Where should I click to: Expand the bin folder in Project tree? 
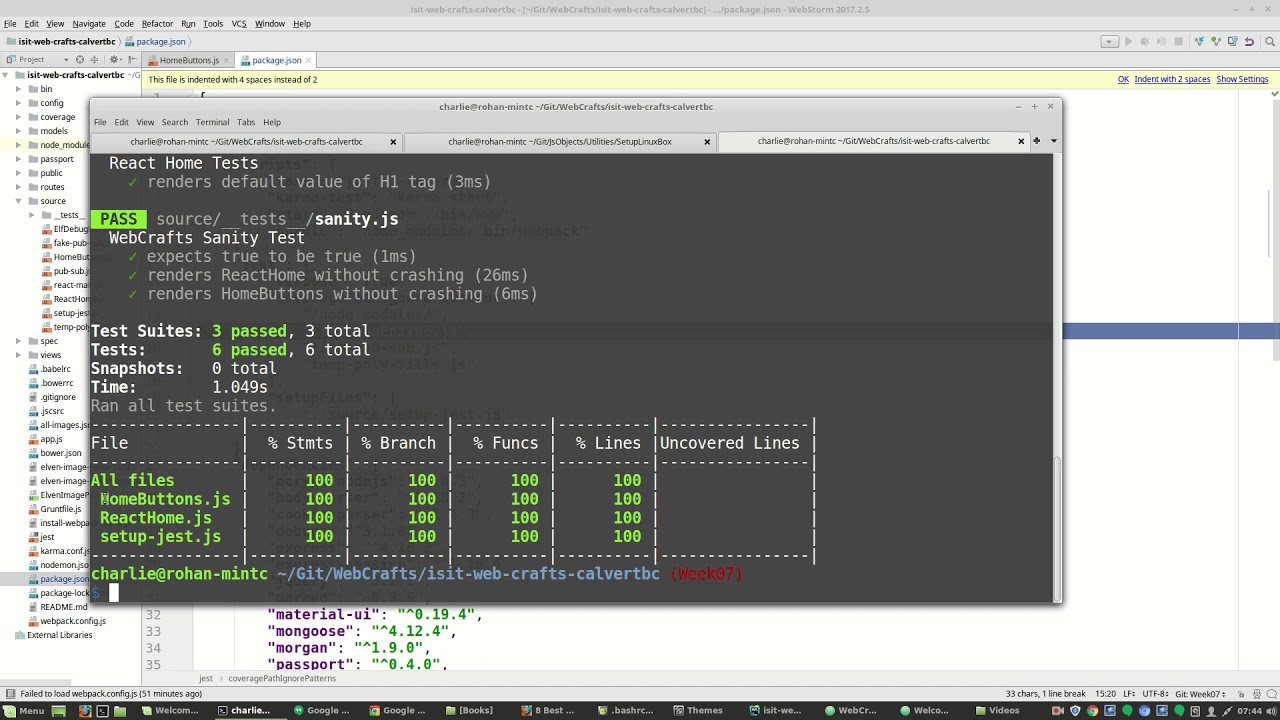point(18,89)
